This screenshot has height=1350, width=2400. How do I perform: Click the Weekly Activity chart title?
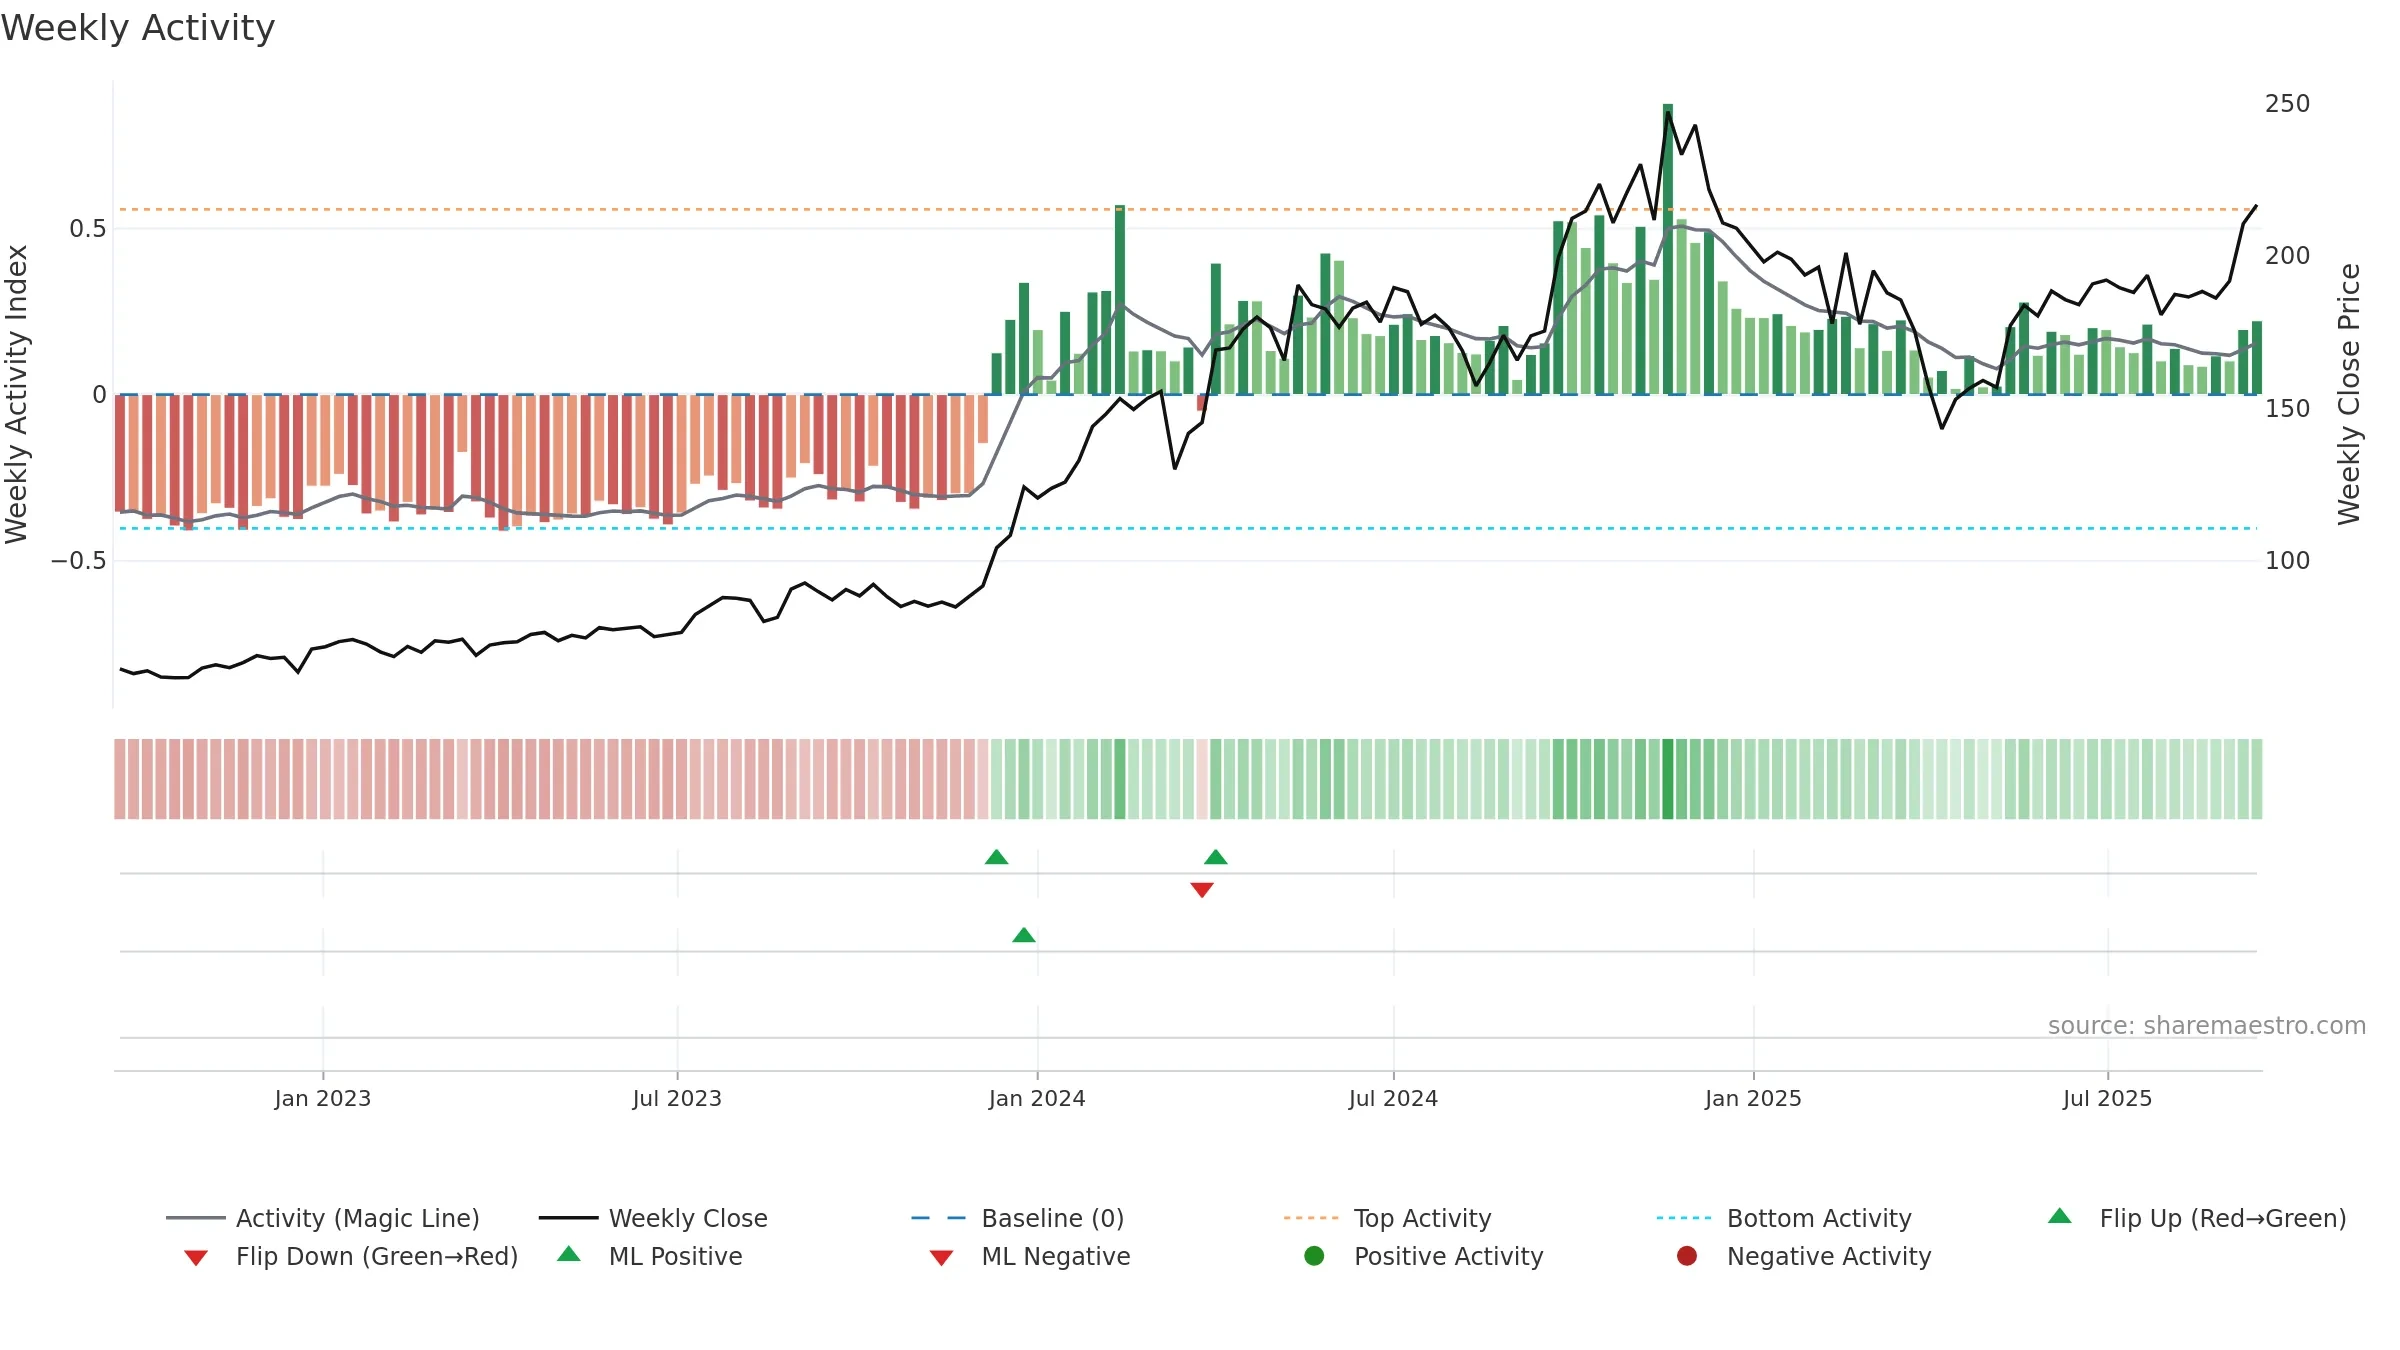coord(138,28)
